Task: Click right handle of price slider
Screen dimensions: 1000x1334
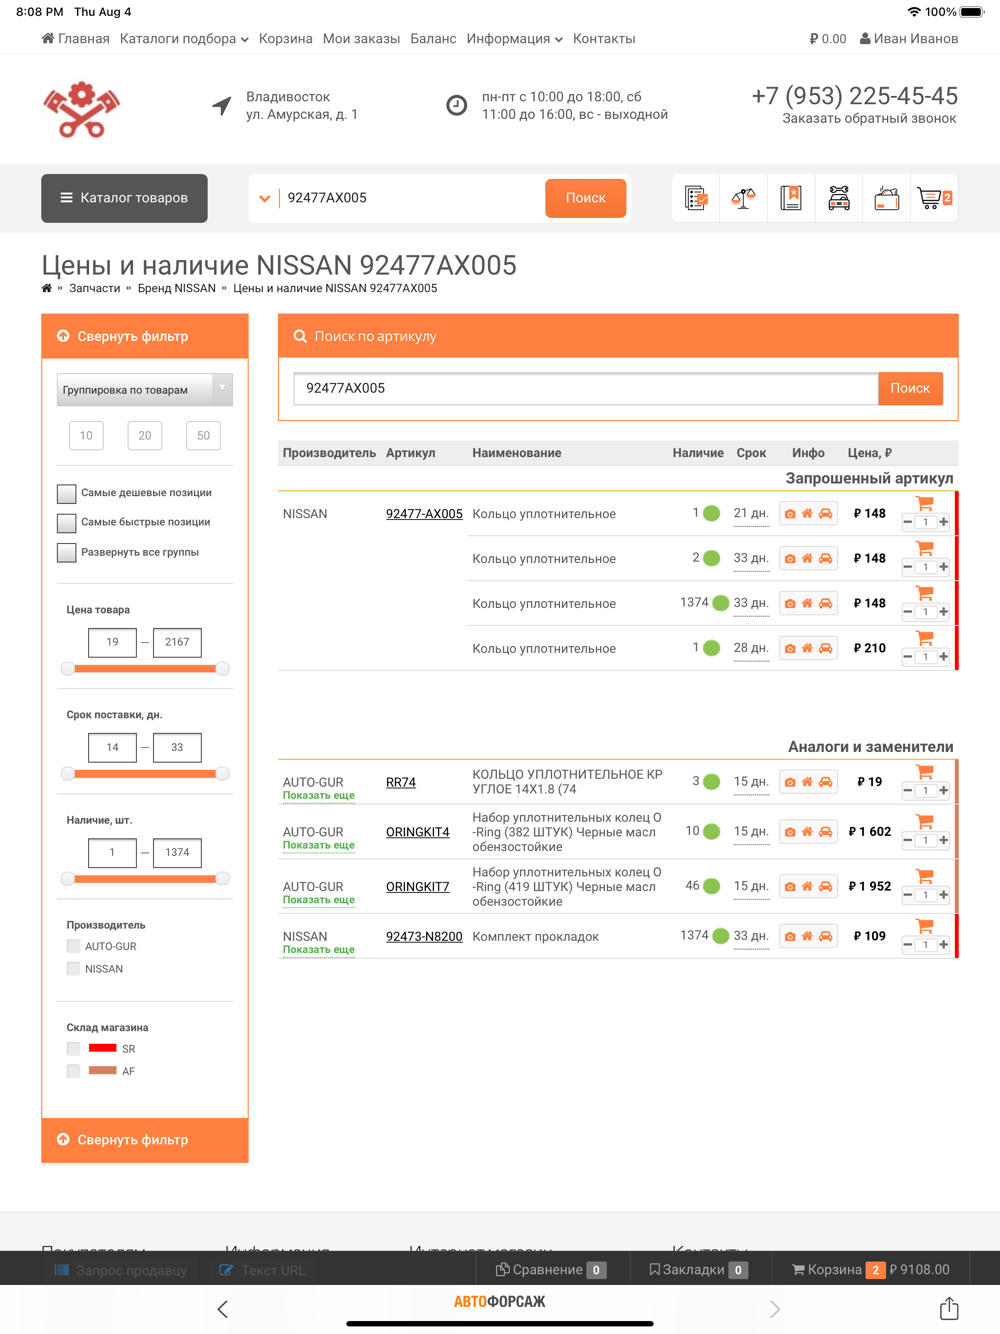Action: (x=222, y=668)
